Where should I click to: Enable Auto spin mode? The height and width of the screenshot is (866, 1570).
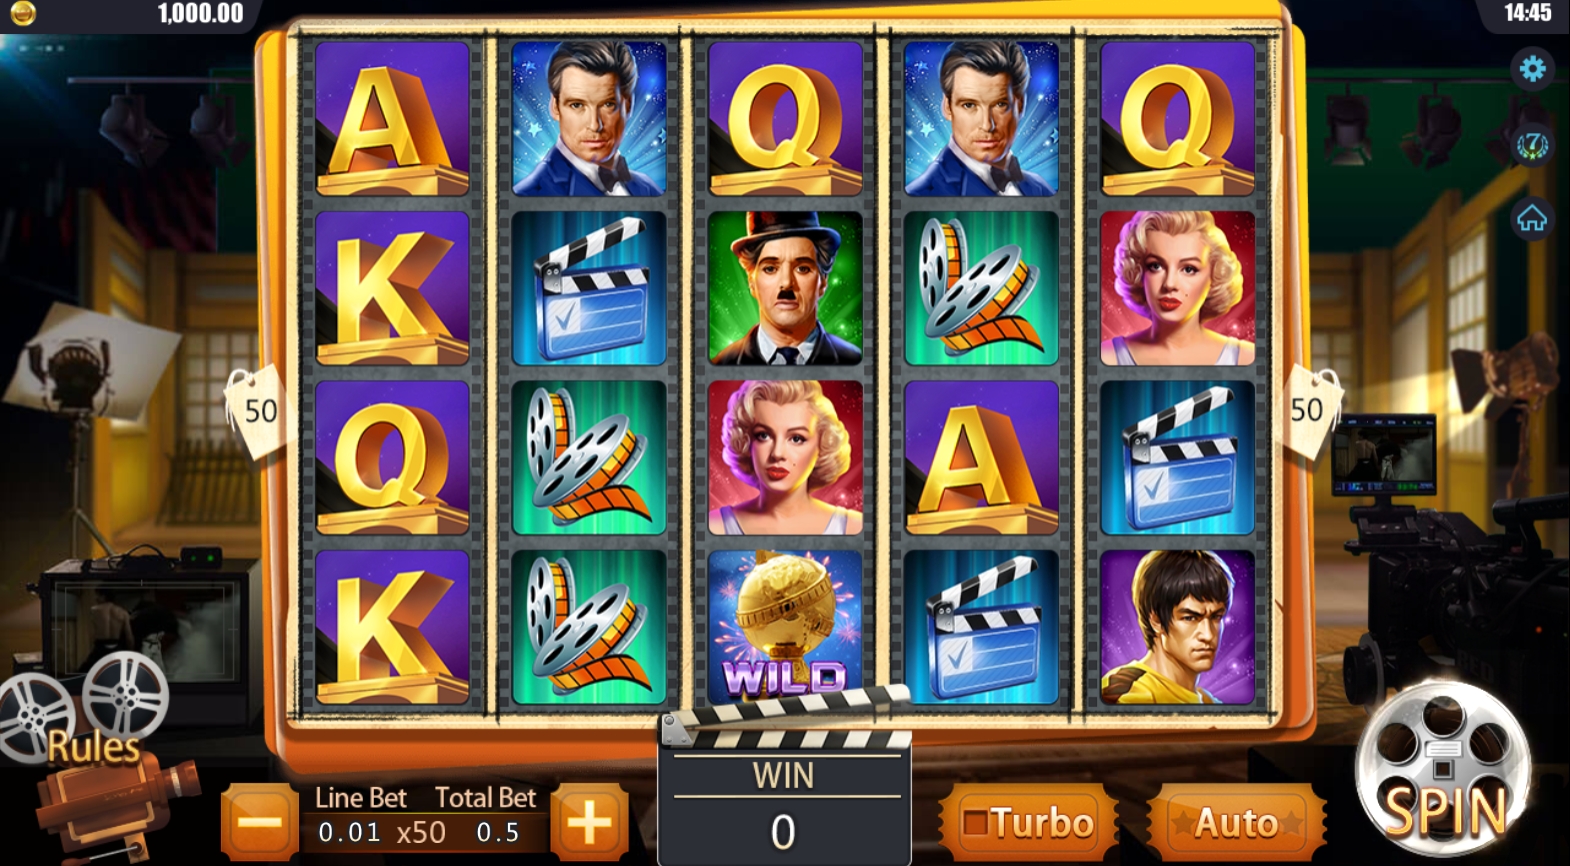coord(1236,823)
